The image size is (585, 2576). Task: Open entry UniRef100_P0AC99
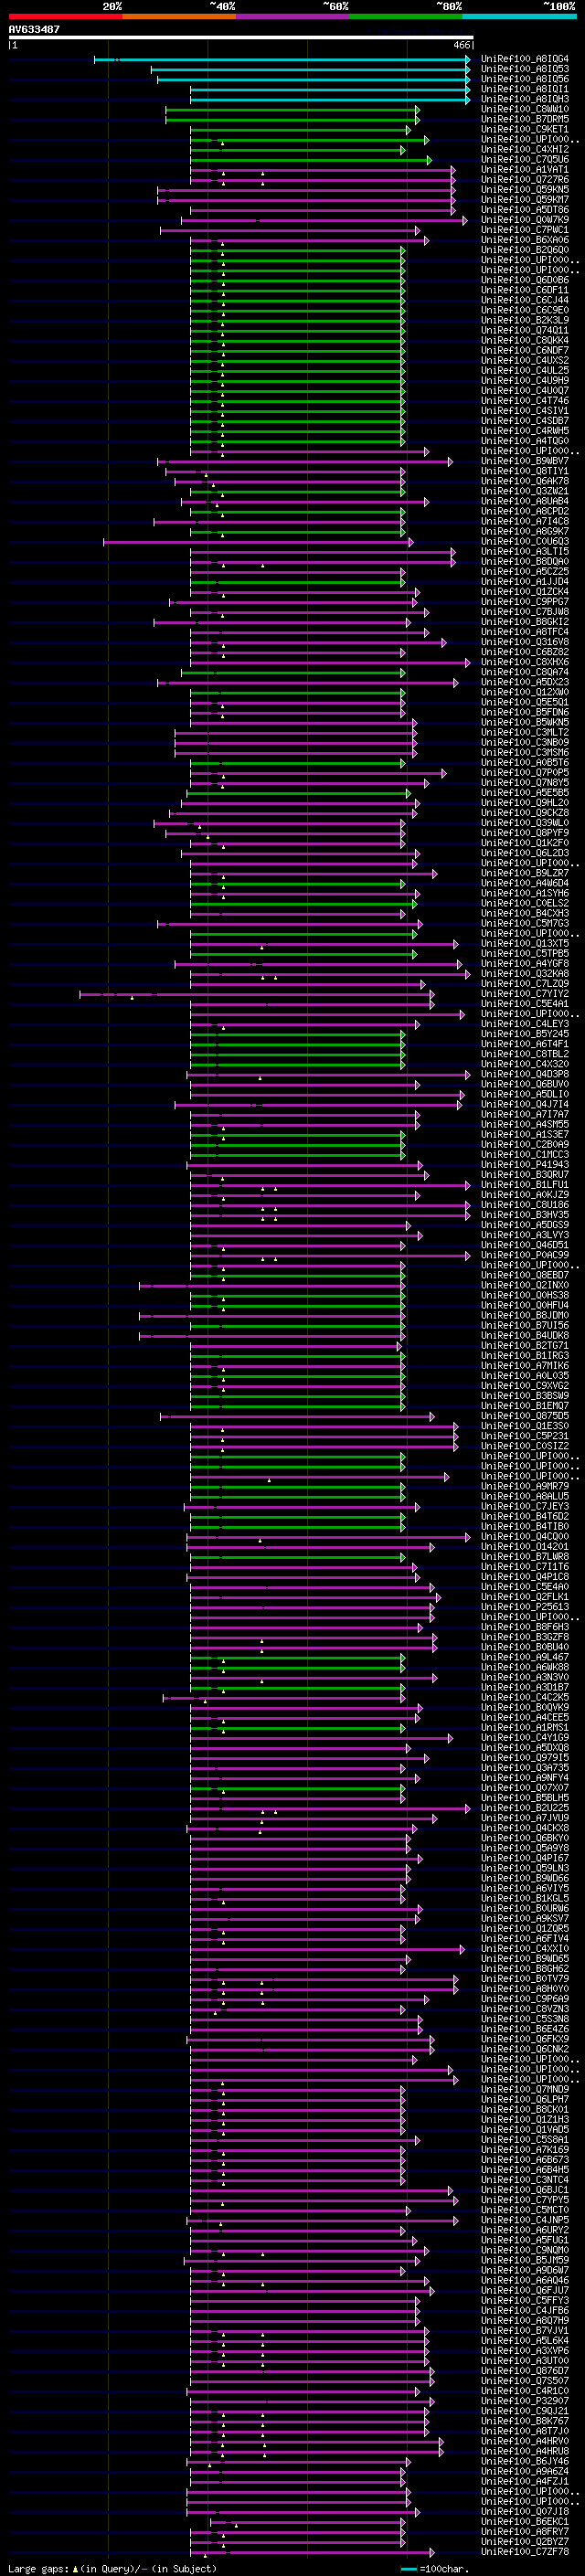525,1256
